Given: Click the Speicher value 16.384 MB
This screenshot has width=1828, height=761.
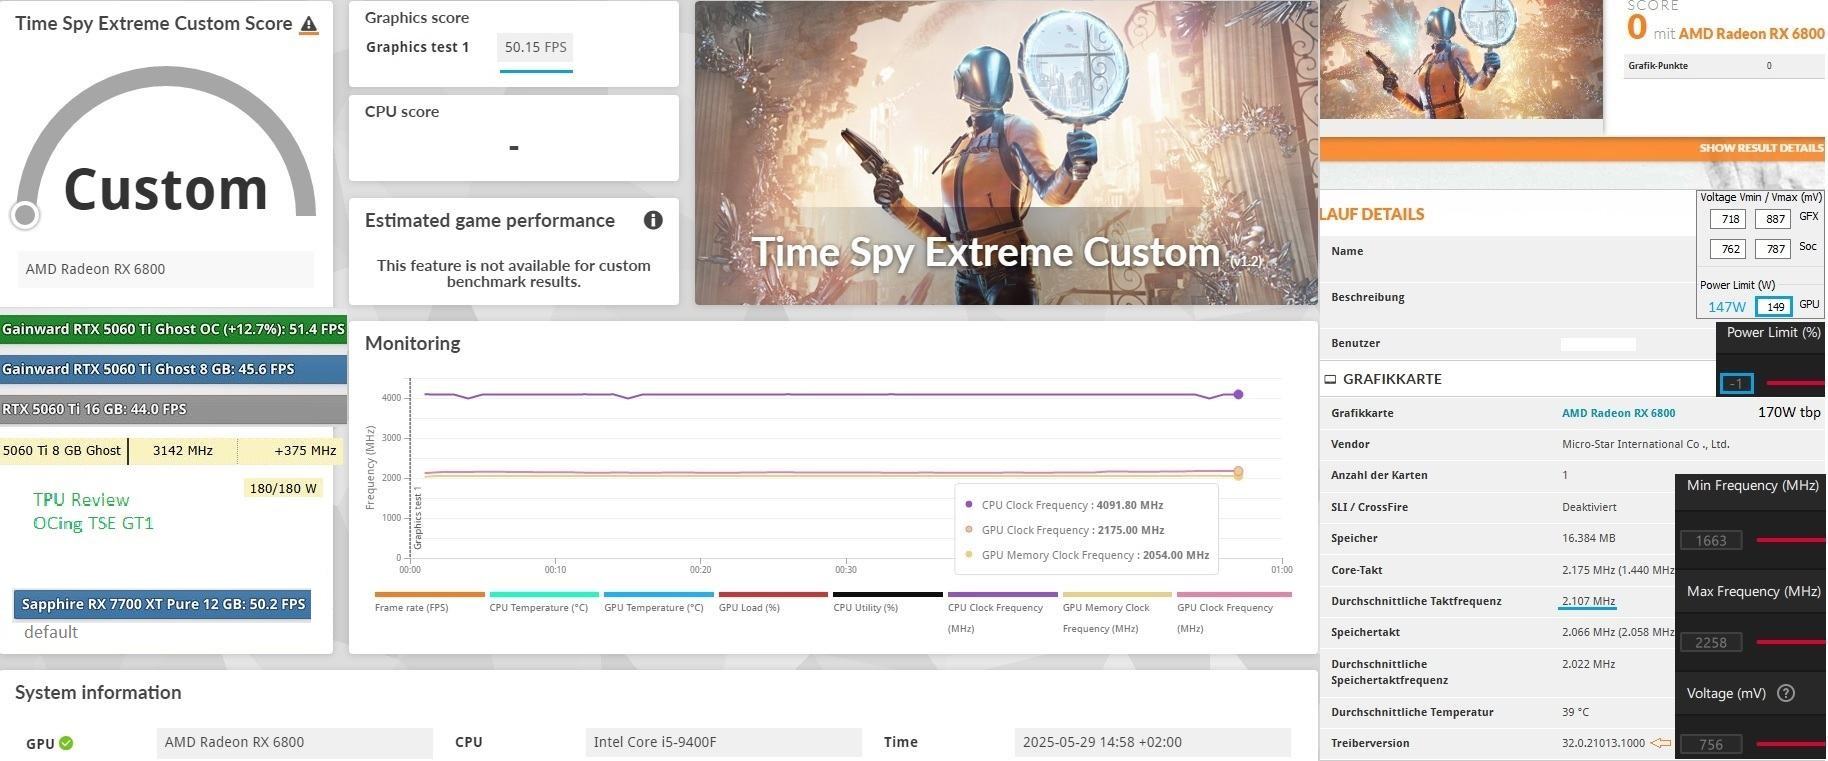Looking at the screenshot, I should 1588,538.
